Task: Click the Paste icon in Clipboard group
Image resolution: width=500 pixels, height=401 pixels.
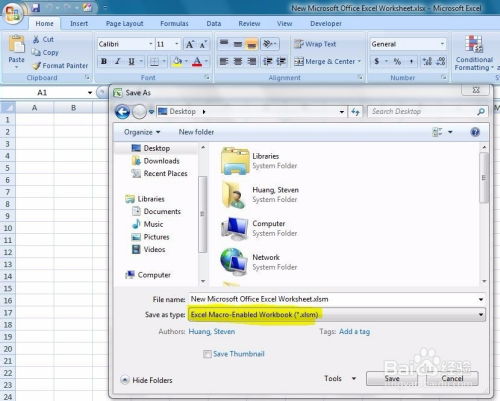Action: 16,45
